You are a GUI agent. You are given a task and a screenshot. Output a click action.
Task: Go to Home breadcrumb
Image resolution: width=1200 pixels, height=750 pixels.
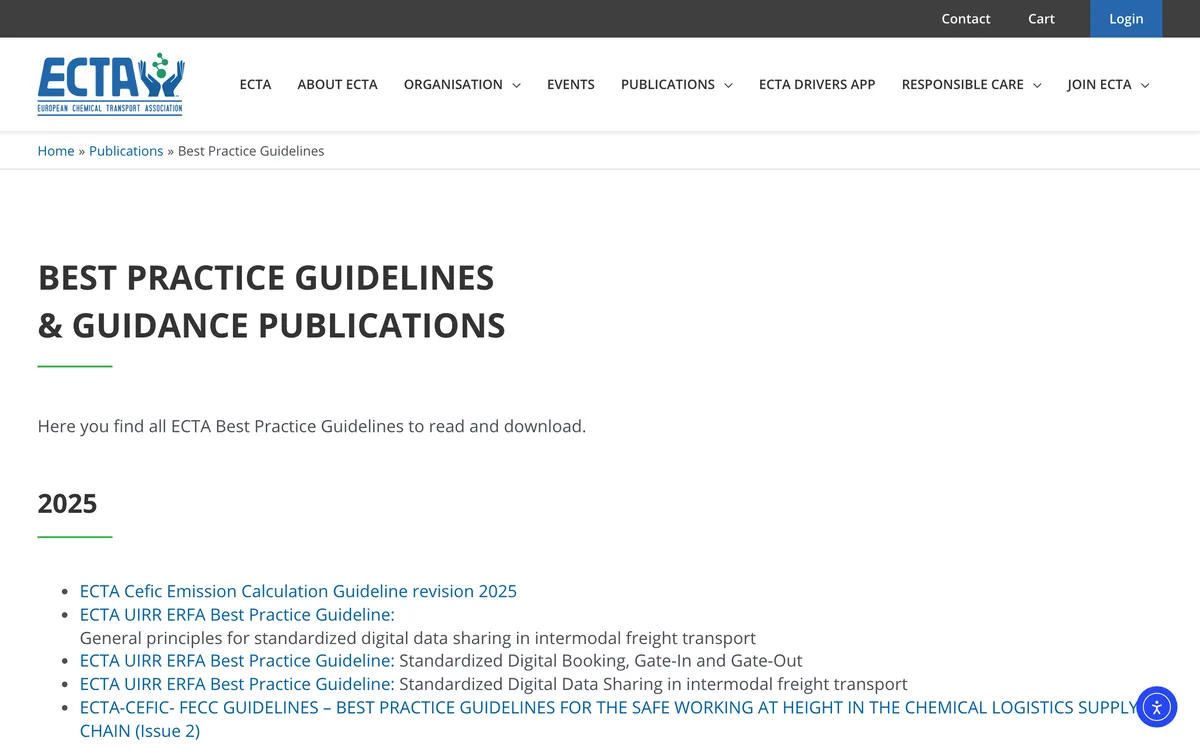pyautogui.click(x=56, y=151)
